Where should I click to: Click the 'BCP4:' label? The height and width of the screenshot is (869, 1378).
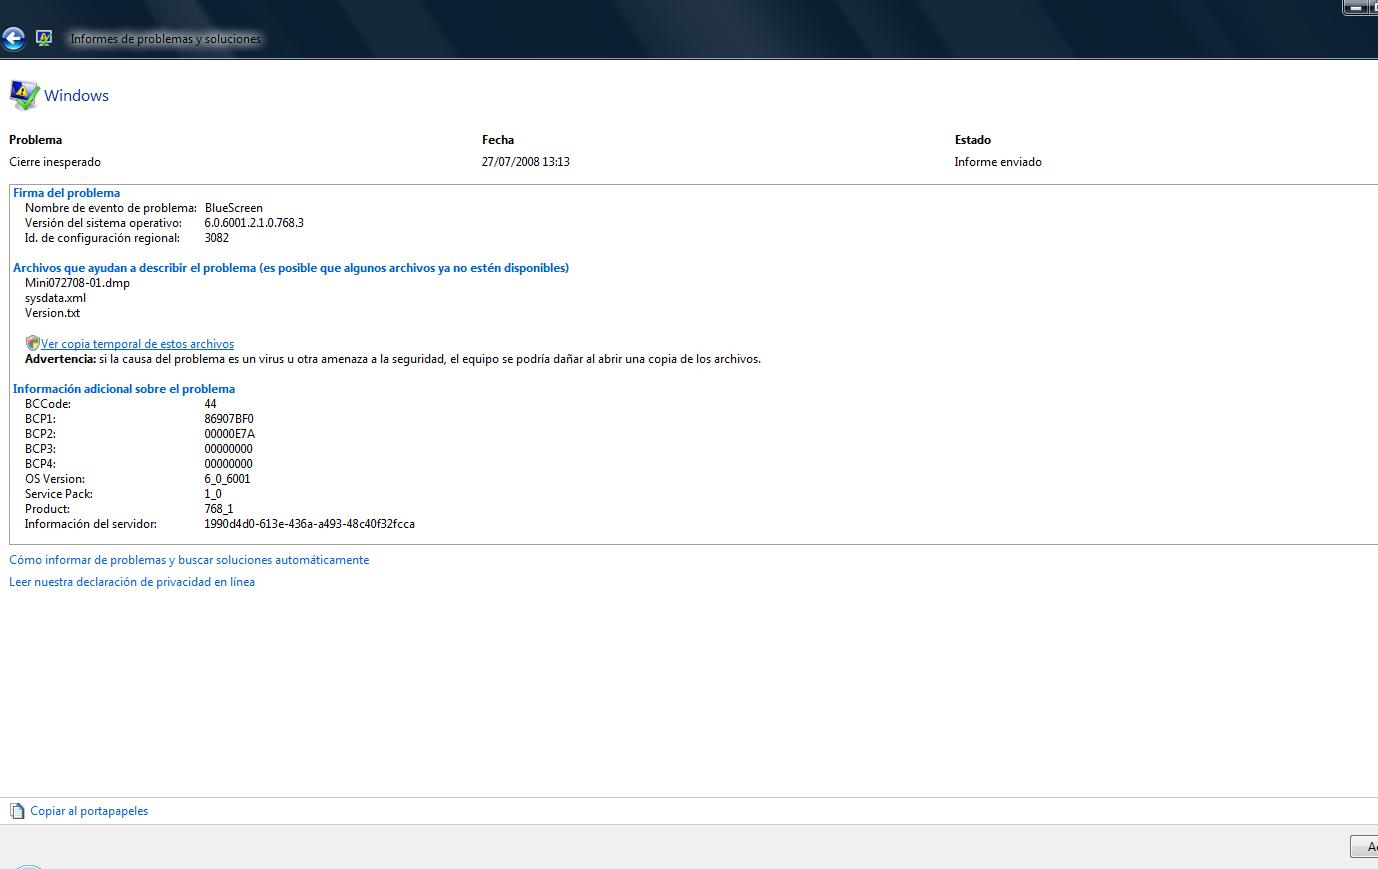click(x=40, y=464)
